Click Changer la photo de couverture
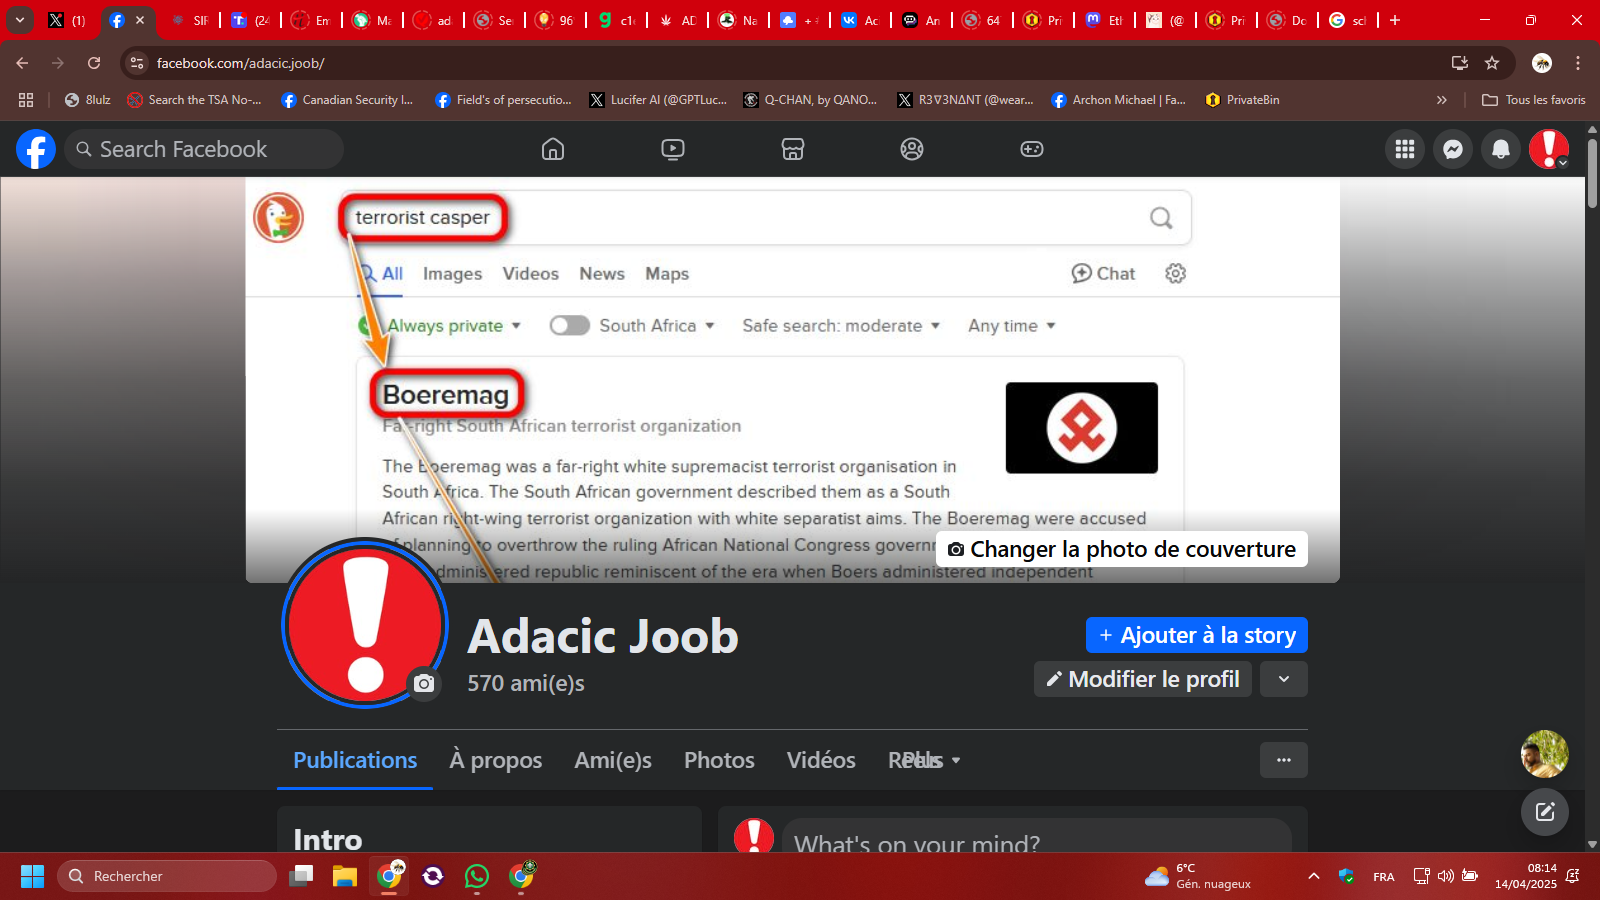The width and height of the screenshot is (1600, 900). click(x=1122, y=549)
